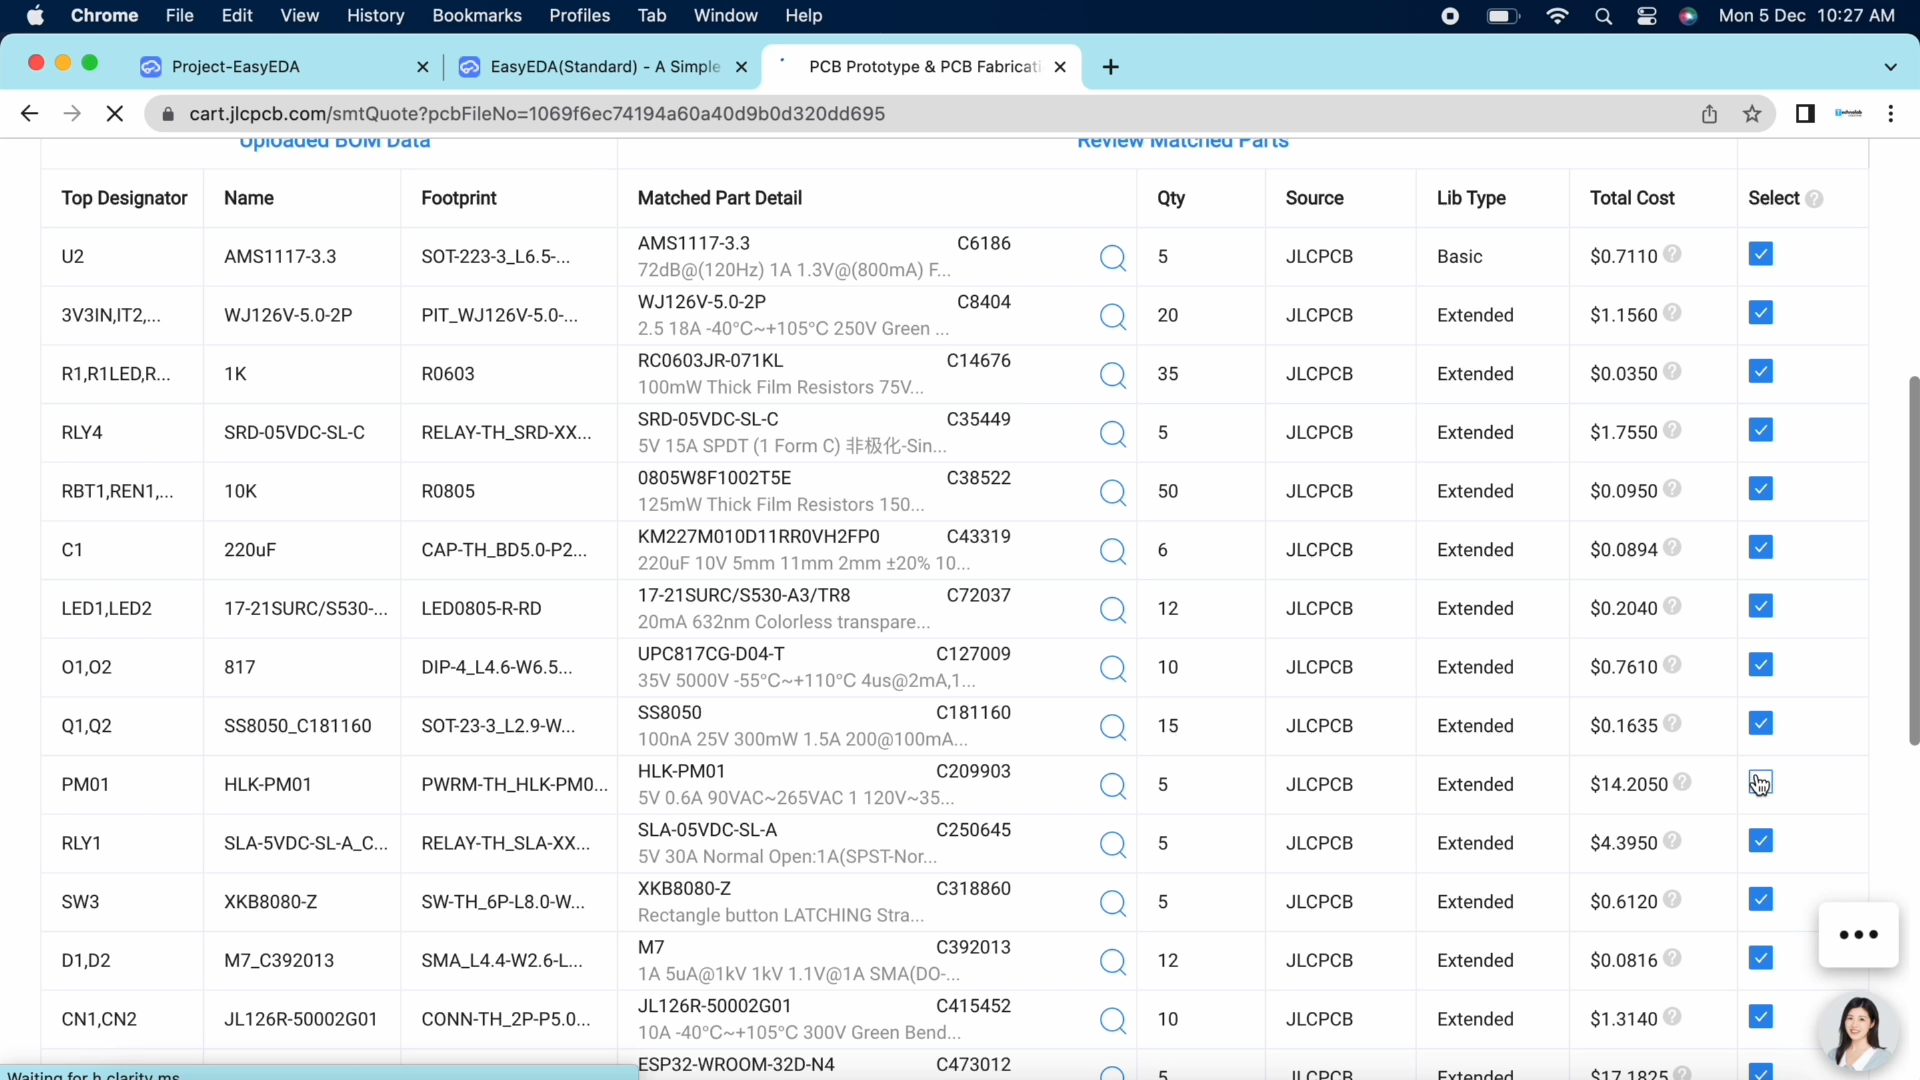Open macOS Control Center
This screenshot has height=1080, width=1920.
(1646, 16)
